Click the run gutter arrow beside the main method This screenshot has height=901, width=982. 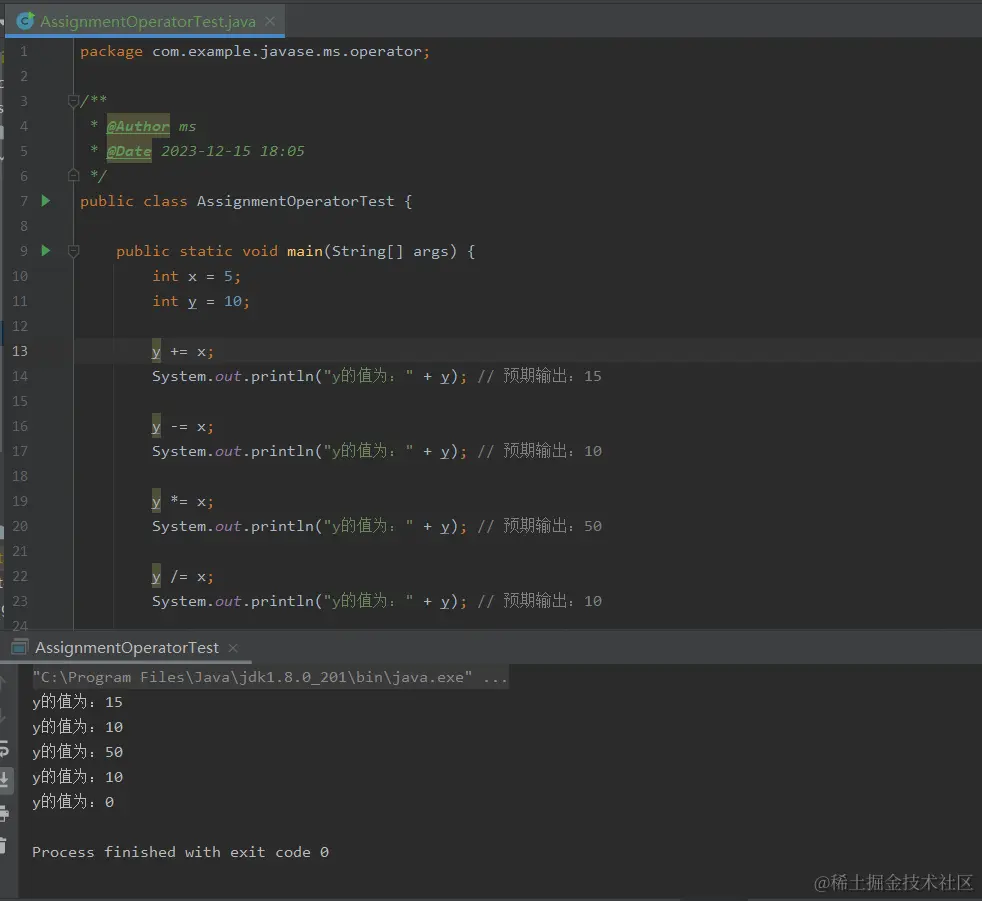coord(46,251)
